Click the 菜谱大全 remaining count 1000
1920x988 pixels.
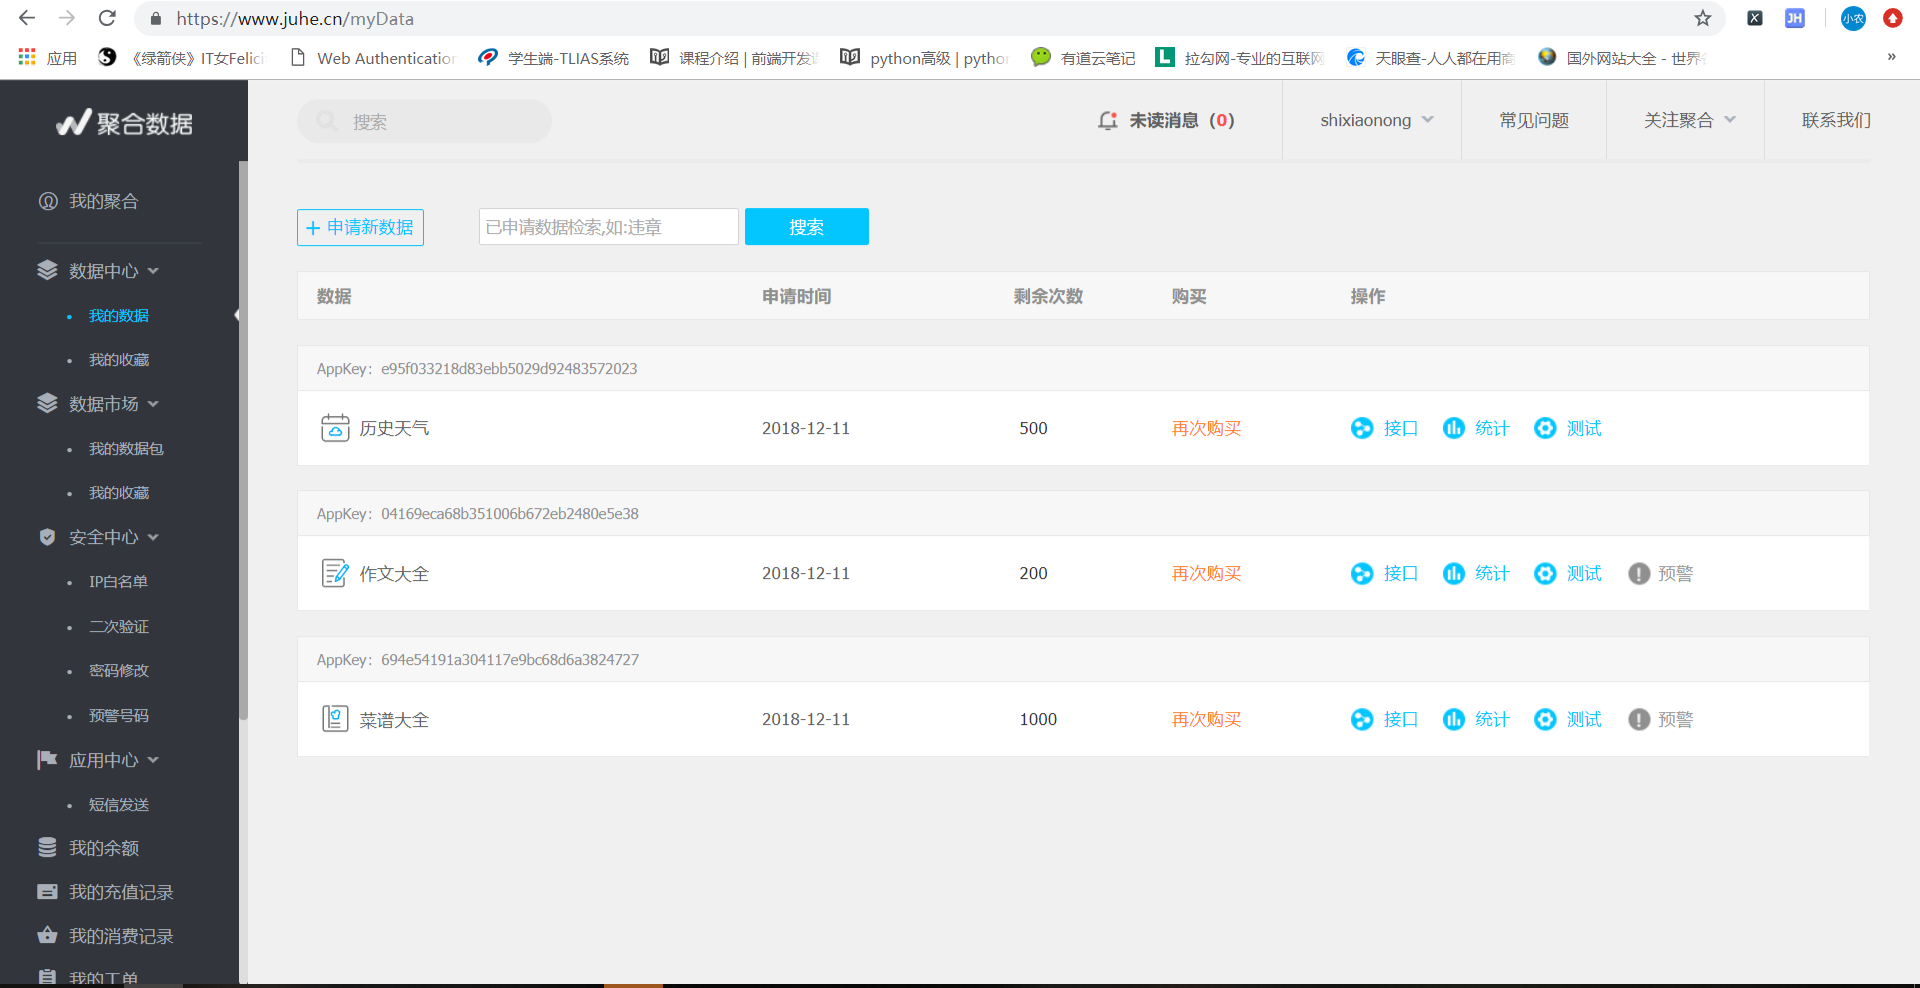click(x=1038, y=719)
